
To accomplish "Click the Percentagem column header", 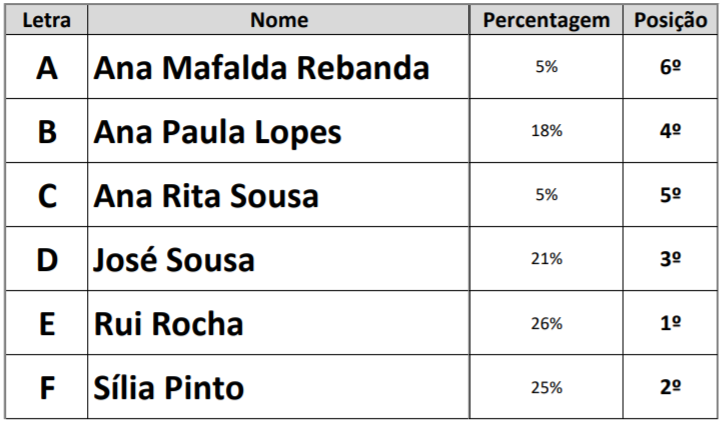I will coord(546,20).
